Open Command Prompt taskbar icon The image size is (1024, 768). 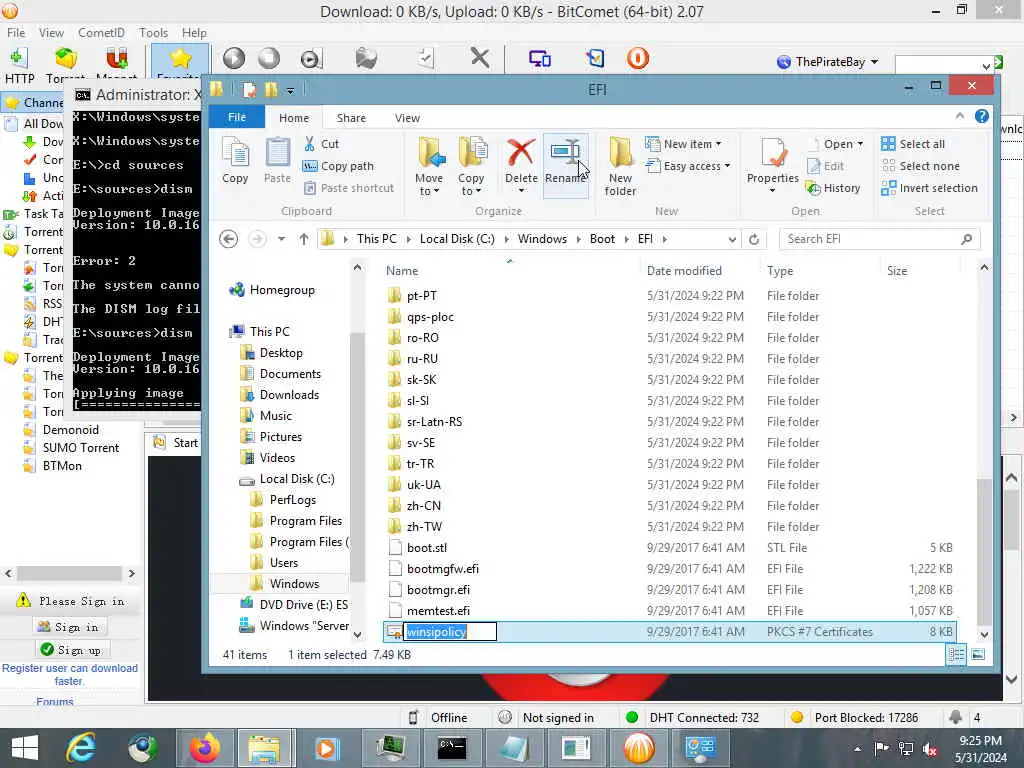click(x=452, y=748)
